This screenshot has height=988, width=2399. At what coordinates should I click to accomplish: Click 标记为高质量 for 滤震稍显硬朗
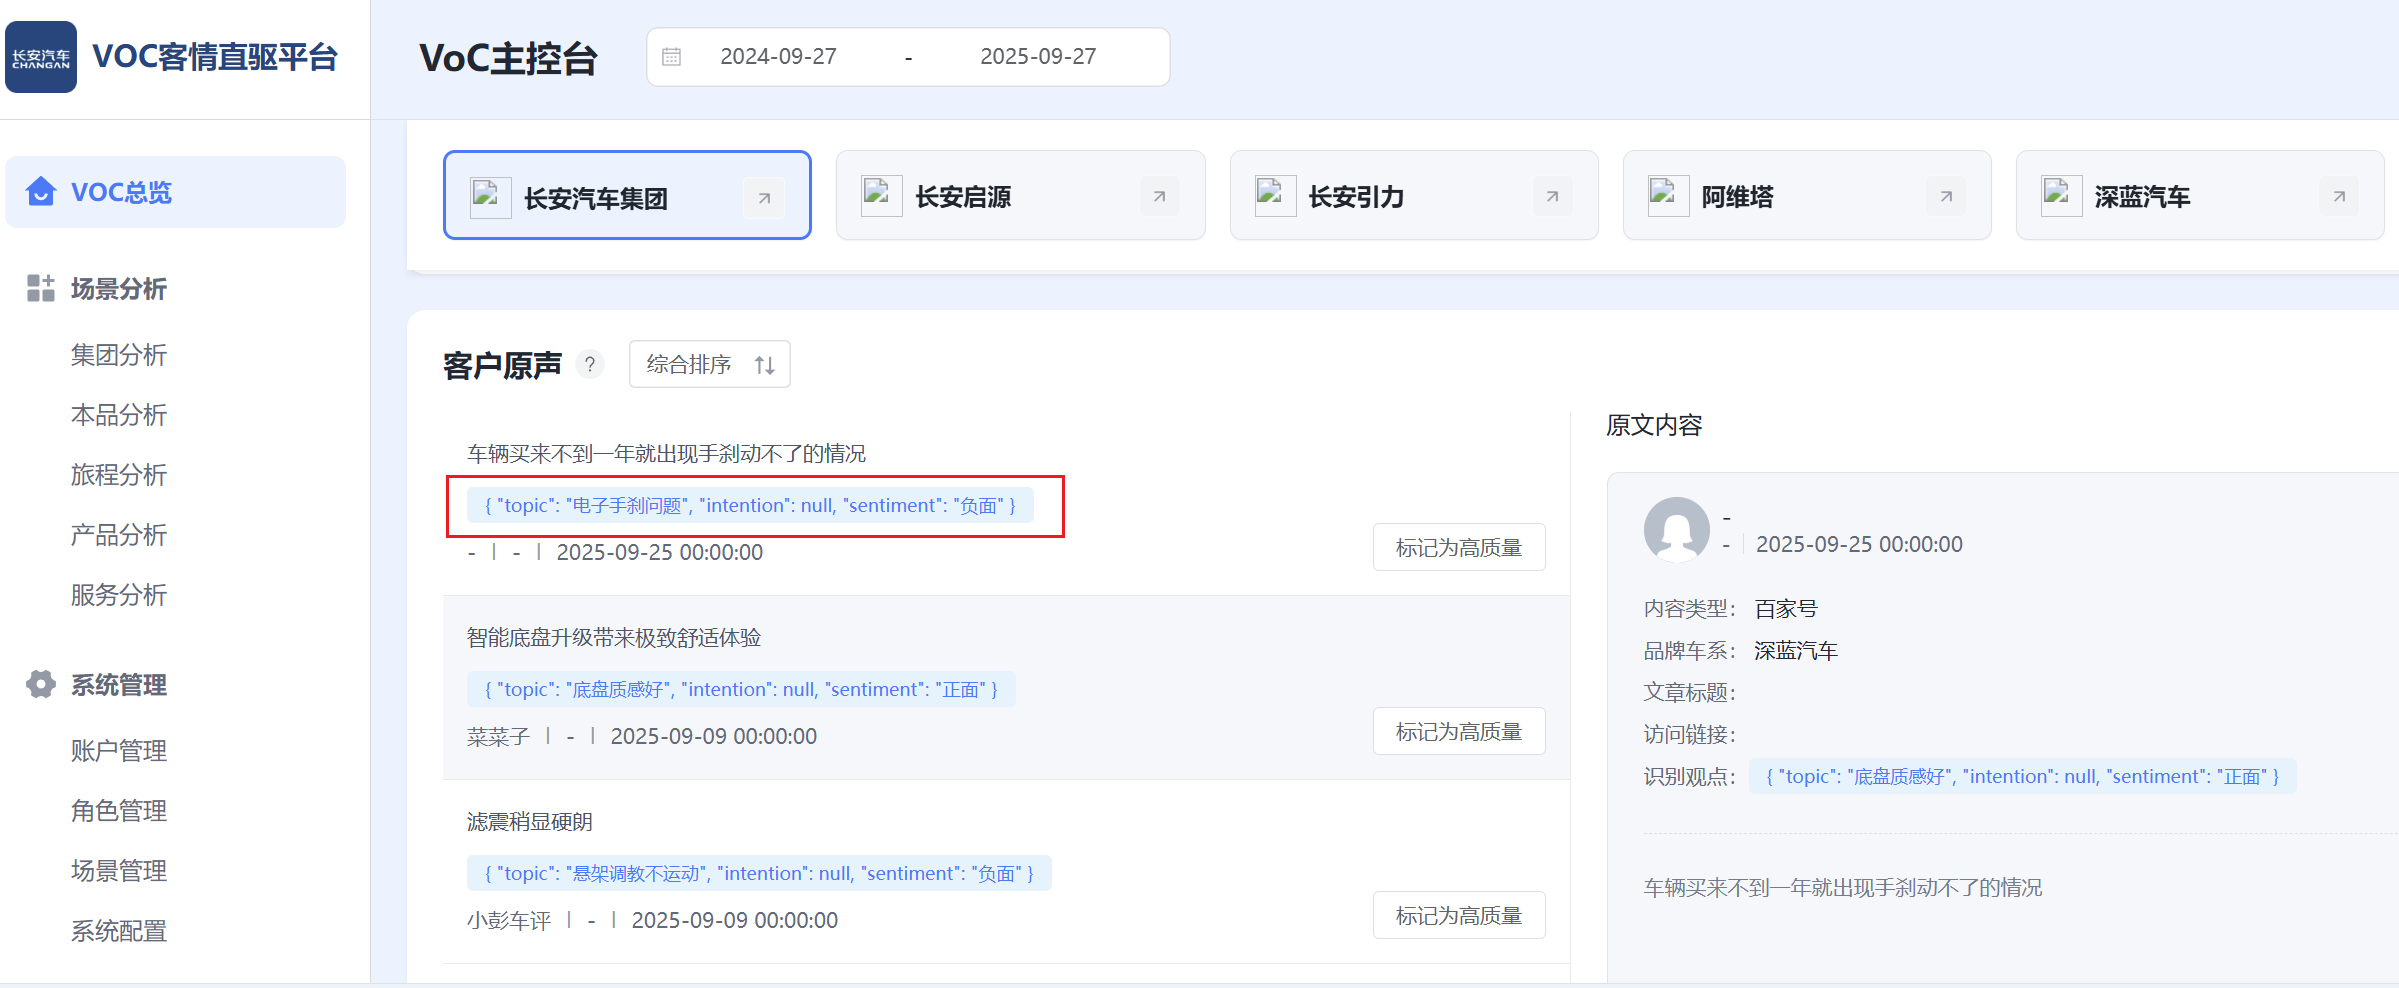point(1458,916)
